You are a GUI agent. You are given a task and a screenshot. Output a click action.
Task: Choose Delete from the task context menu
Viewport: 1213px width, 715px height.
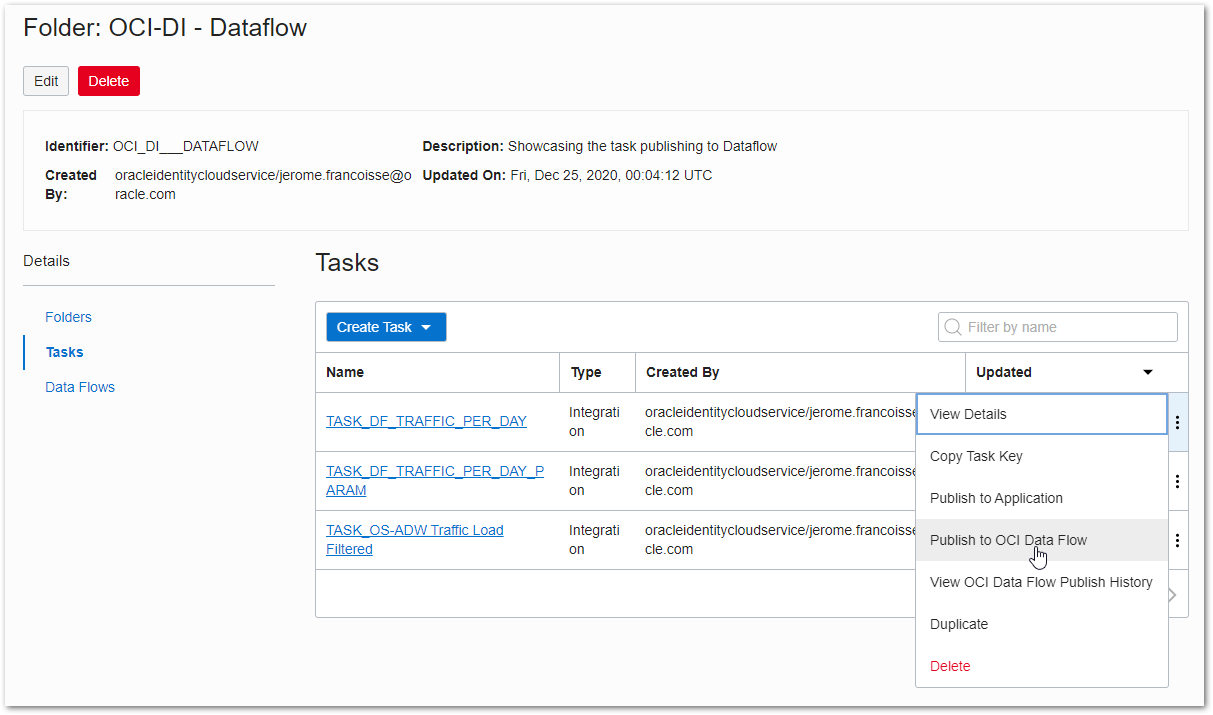click(x=950, y=666)
